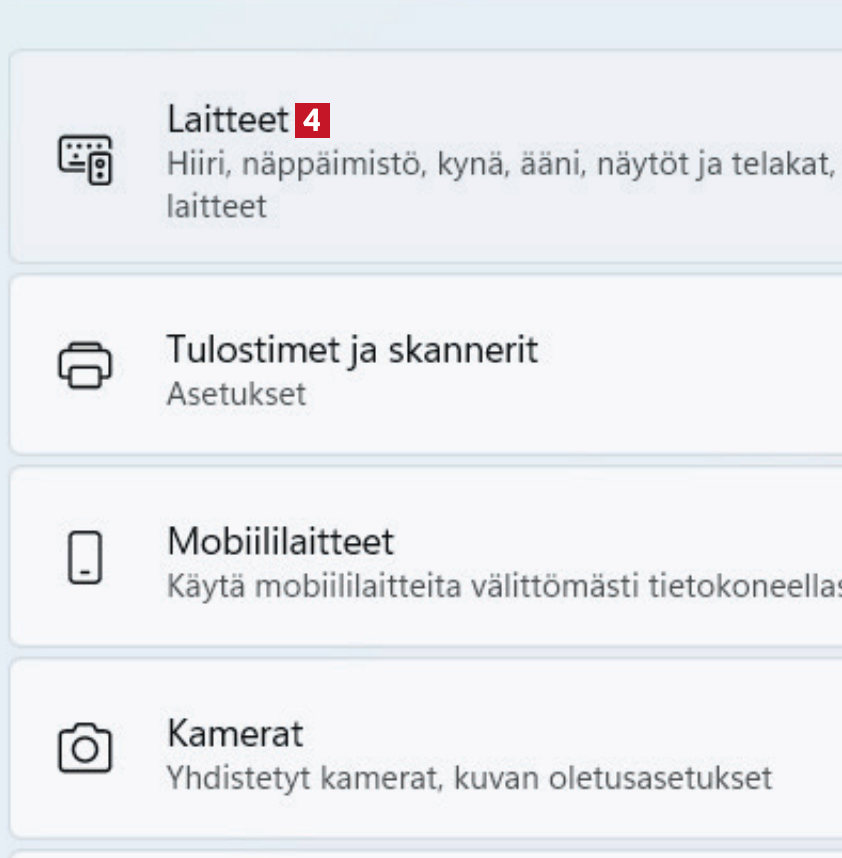
Task: Open the Kamerat settings page
Action: coord(235,733)
